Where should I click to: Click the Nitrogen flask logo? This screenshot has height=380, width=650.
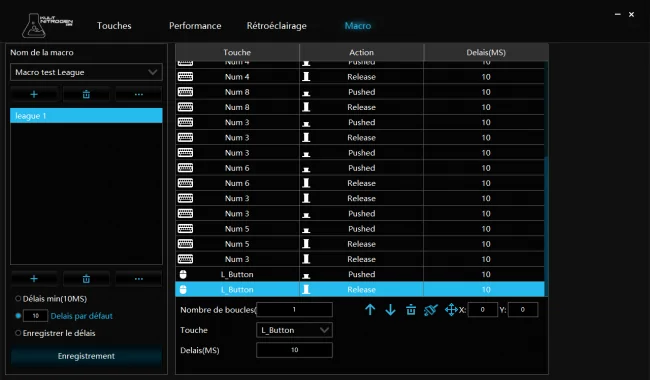pos(47,25)
